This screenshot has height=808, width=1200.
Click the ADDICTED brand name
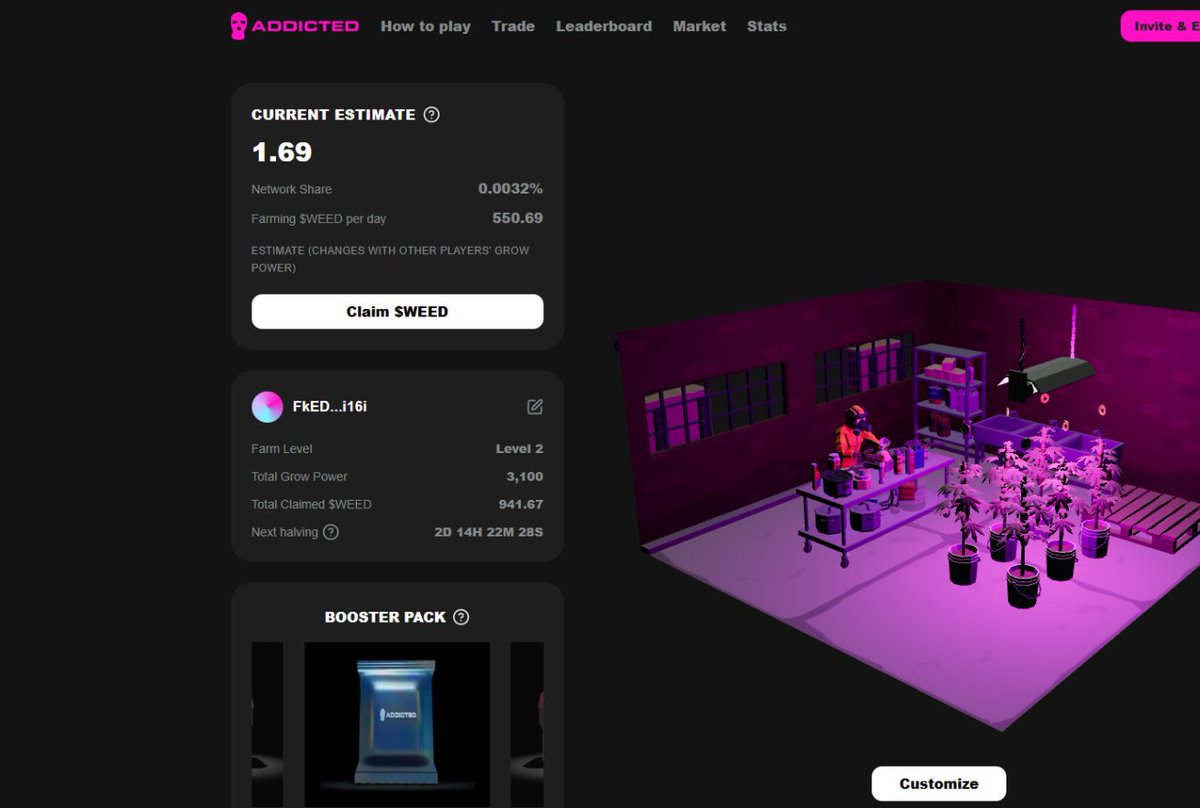(305, 26)
